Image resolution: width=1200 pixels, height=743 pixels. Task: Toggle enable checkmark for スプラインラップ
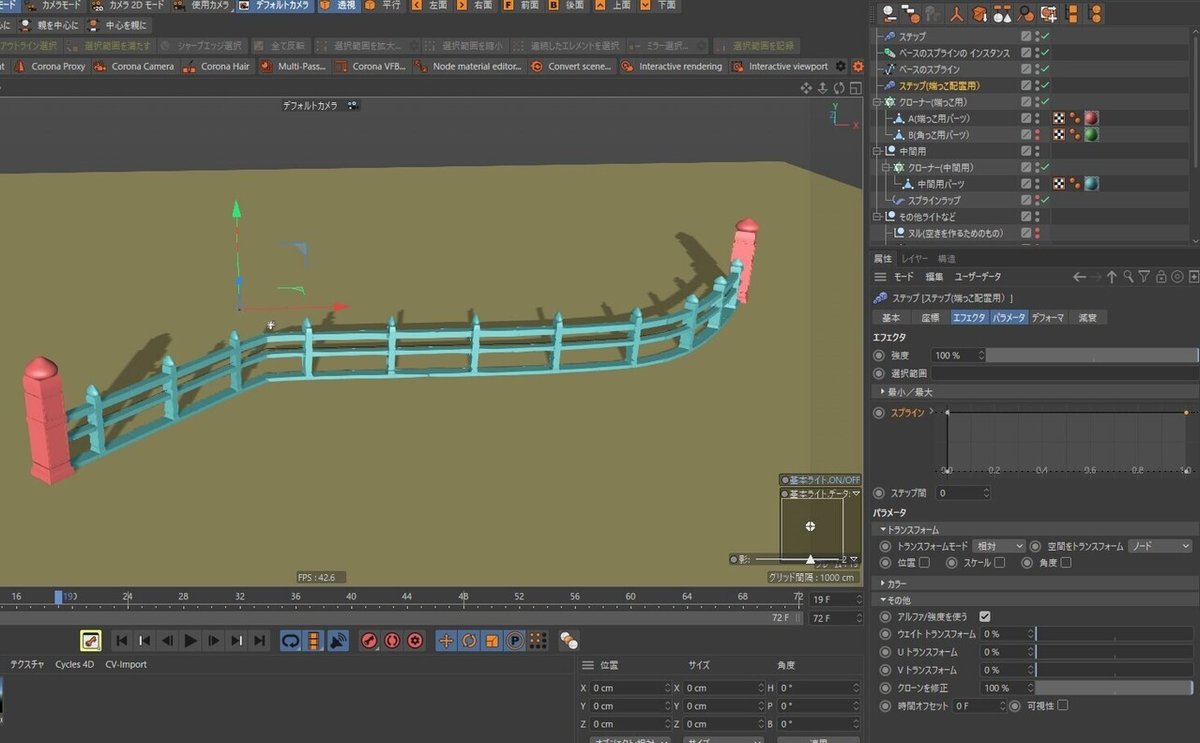click(1044, 200)
